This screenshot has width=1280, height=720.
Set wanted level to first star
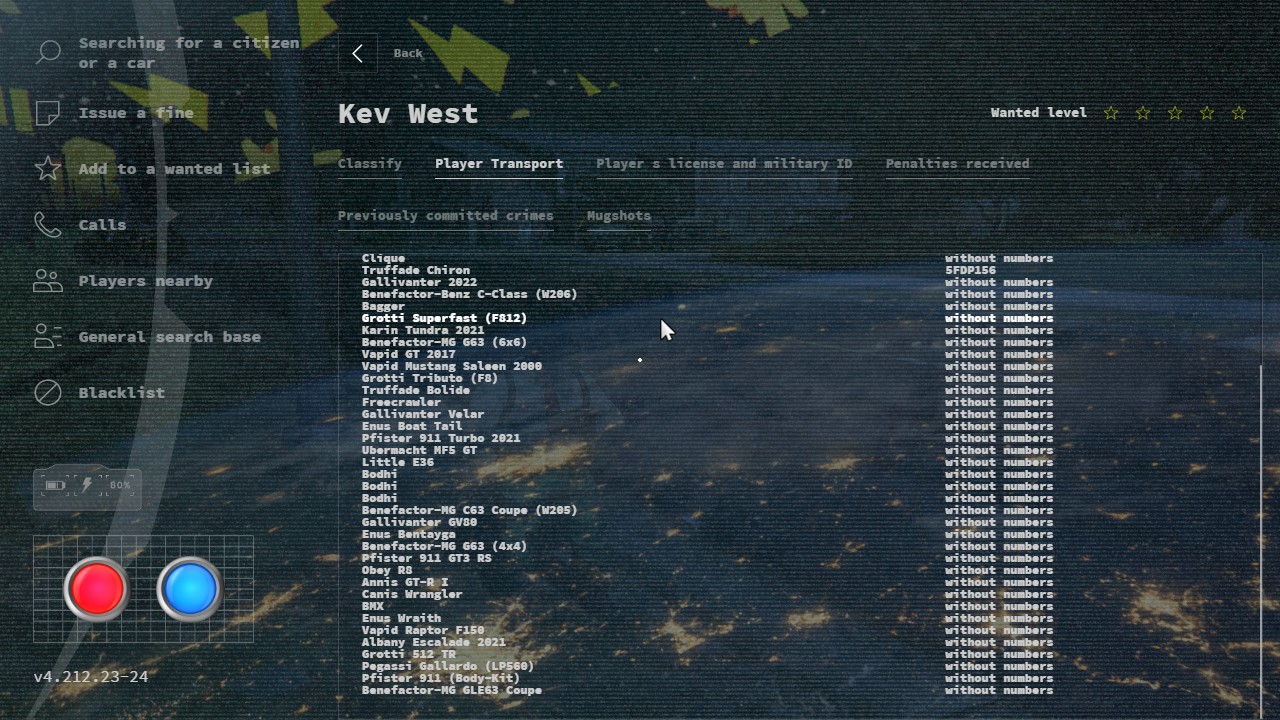[1111, 113]
